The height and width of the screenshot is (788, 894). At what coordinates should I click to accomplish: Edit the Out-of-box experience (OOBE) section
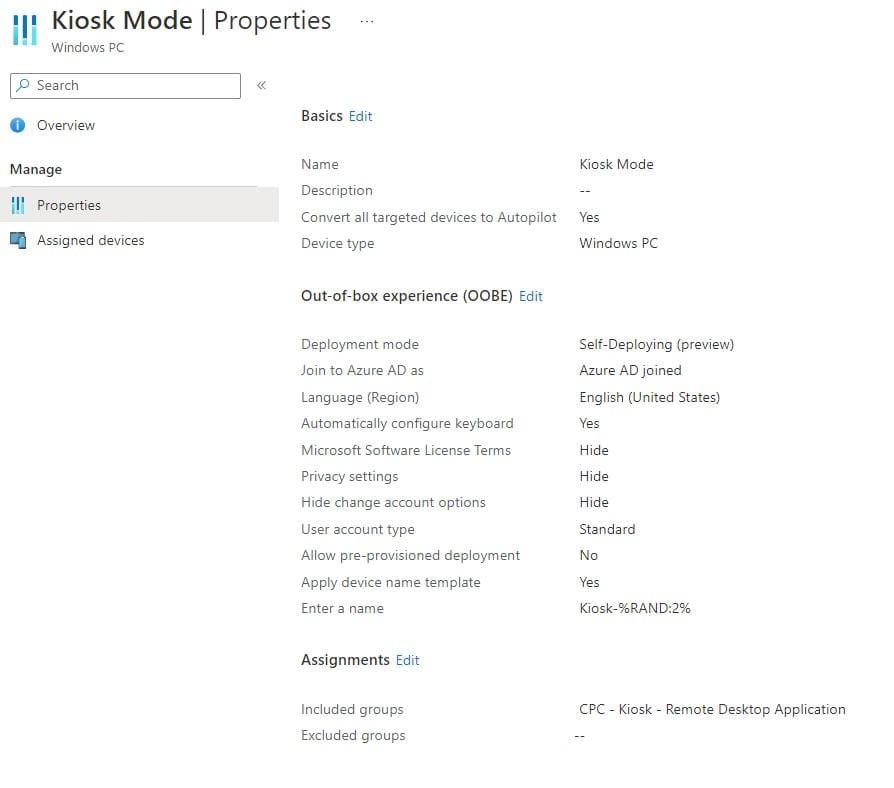(x=531, y=296)
